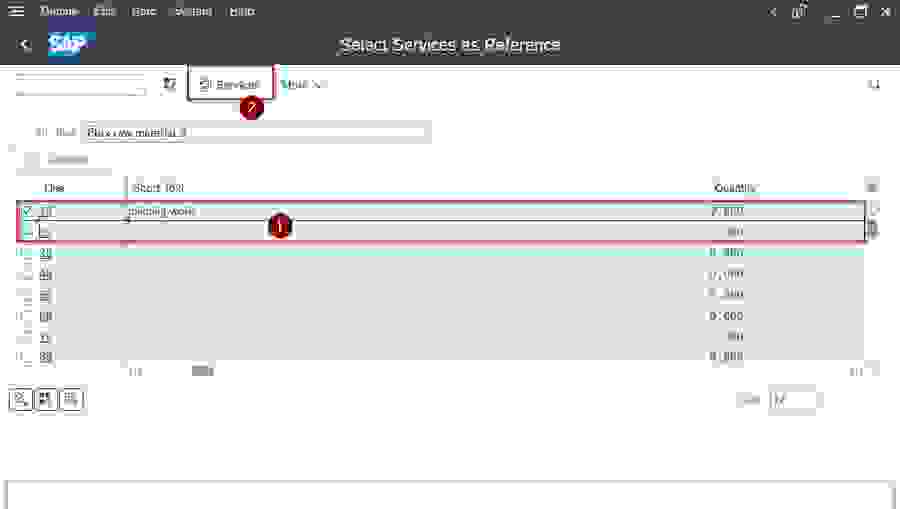Open the Help menu

241,12
